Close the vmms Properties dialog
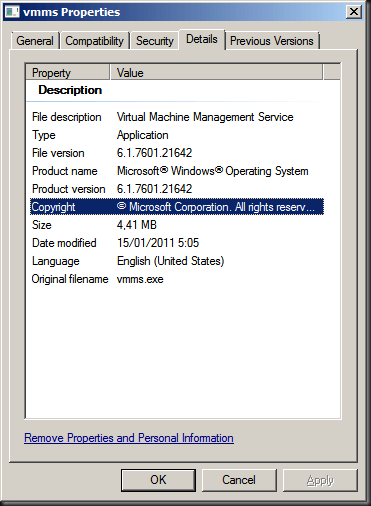Screen dimensions: 371x506 pos(354,12)
